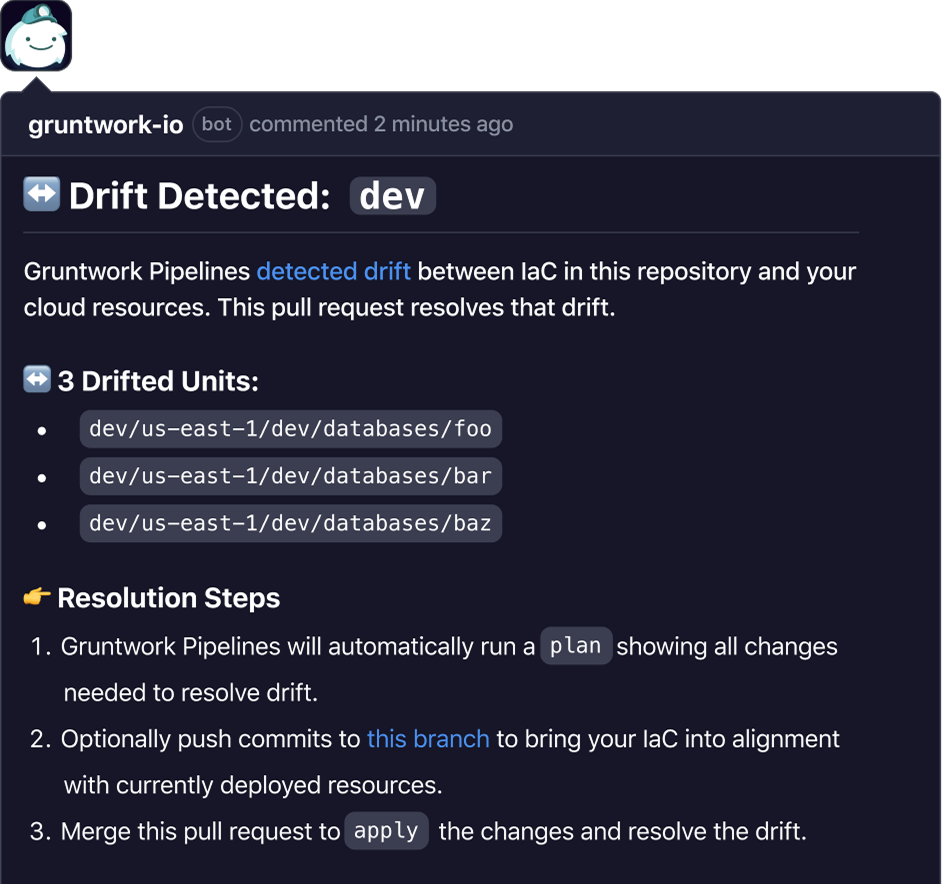The height and width of the screenshot is (884, 942).
Task: Click the arrow emoji beside Drift Detected
Action: click(41, 194)
